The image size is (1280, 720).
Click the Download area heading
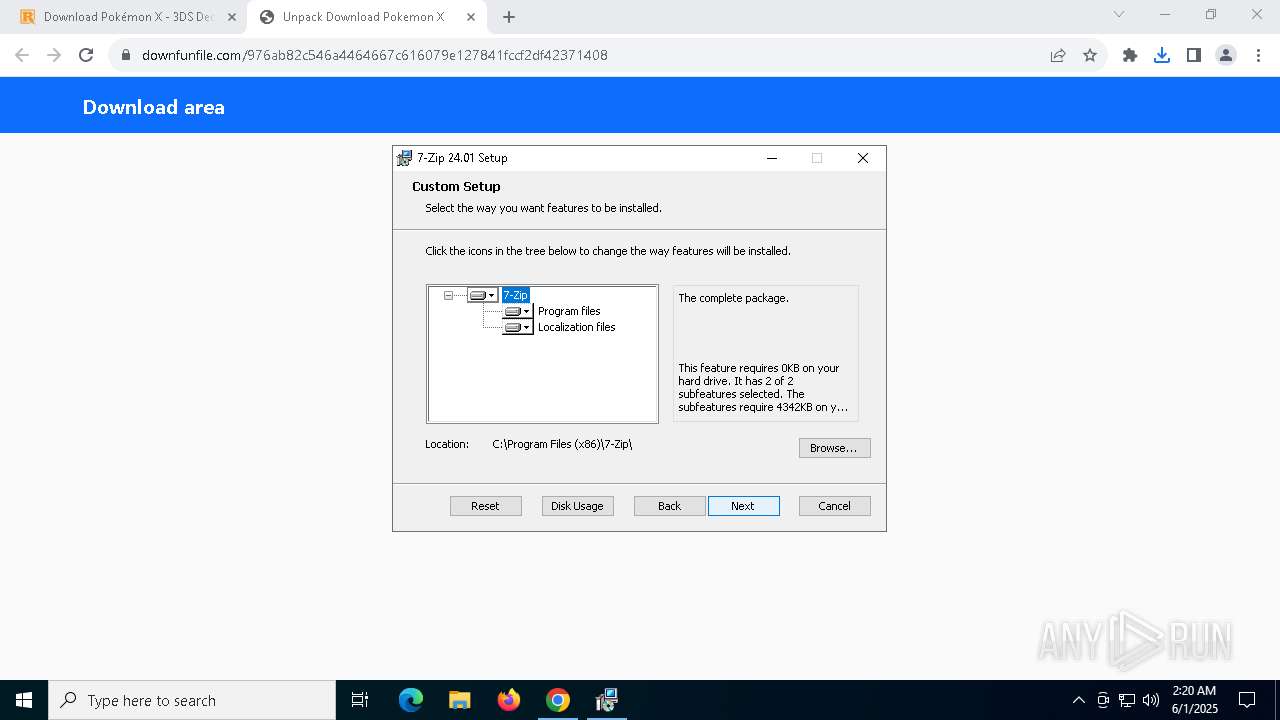[154, 107]
